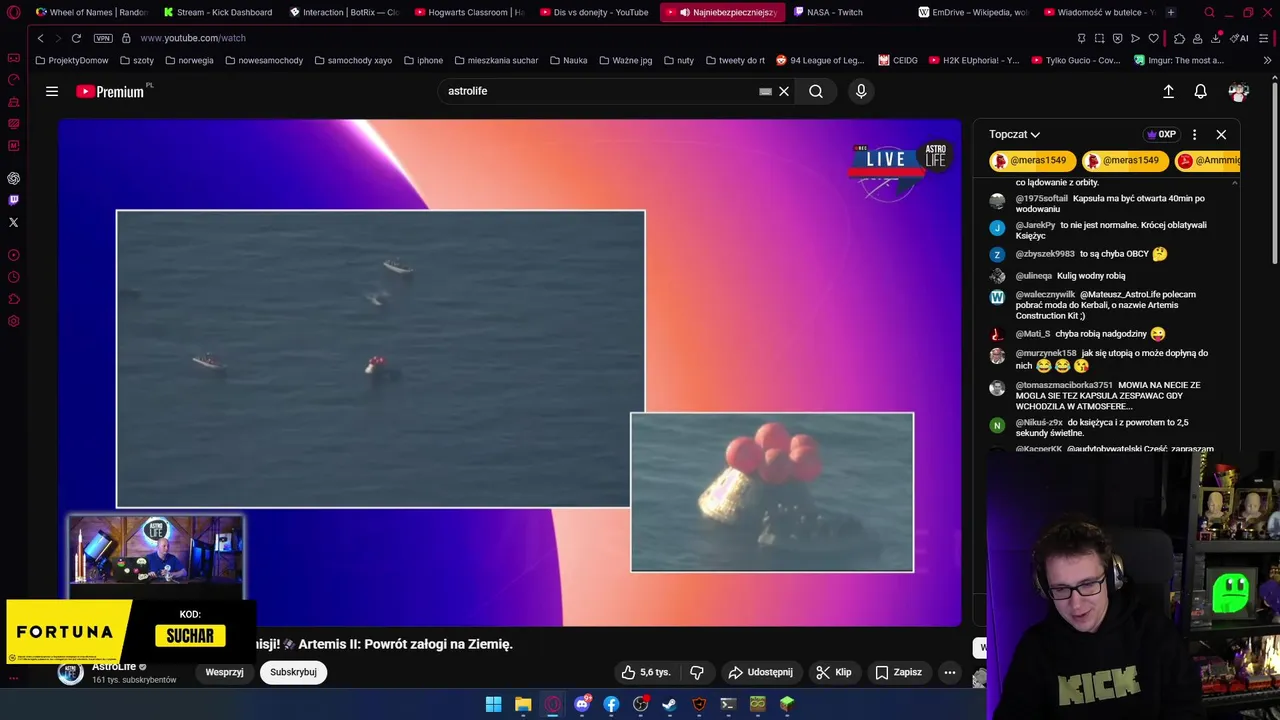1280x720 pixels.
Task: Dislike the Artemis II video
Action: point(697,672)
